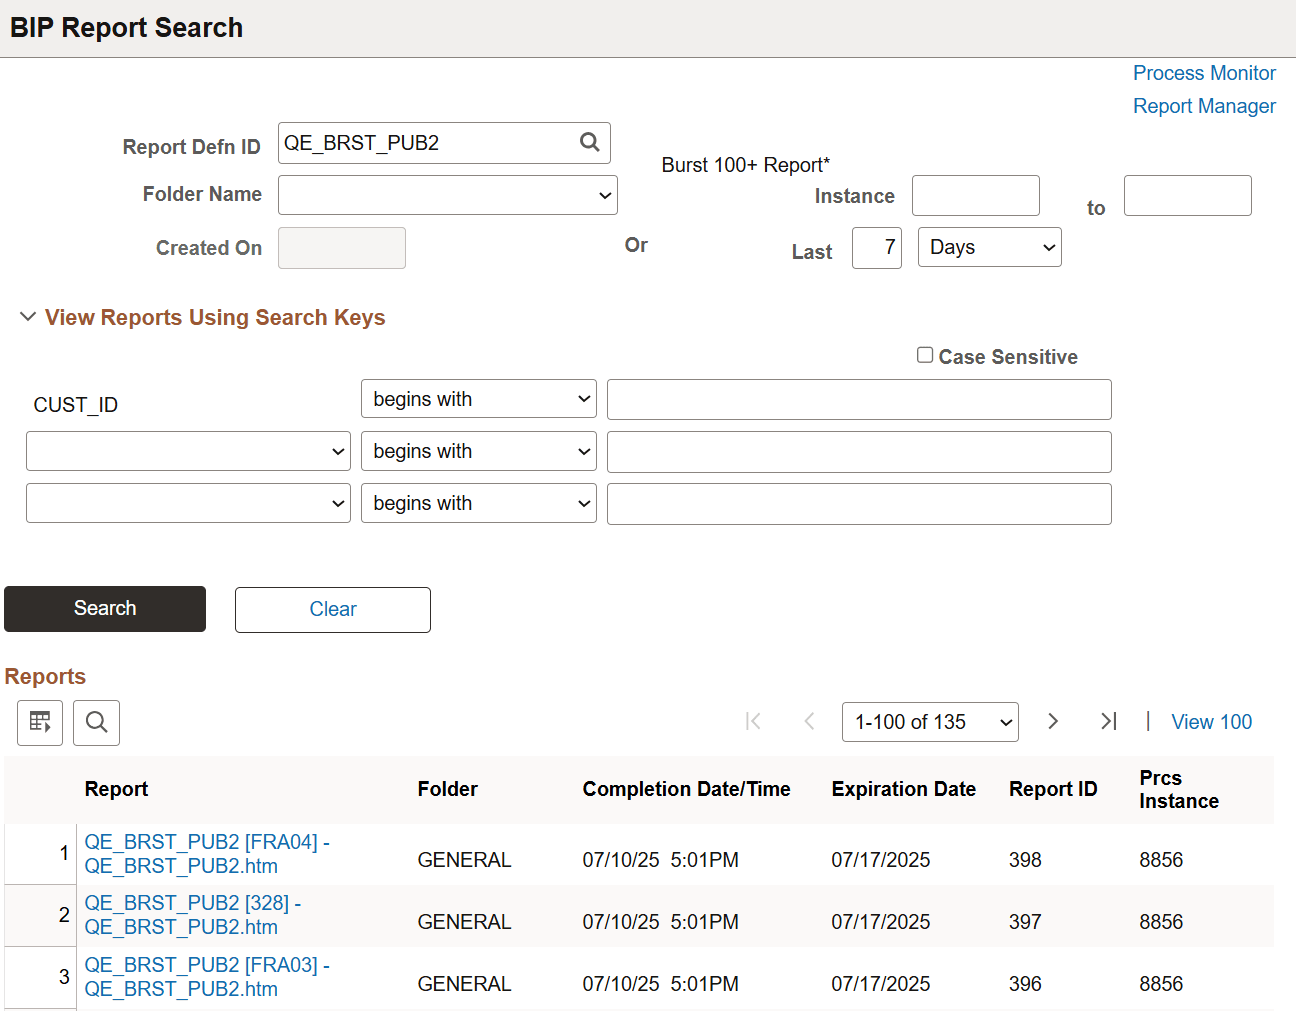This screenshot has height=1012, width=1296.
Task: Jump to last page of results
Action: [x=1108, y=721]
